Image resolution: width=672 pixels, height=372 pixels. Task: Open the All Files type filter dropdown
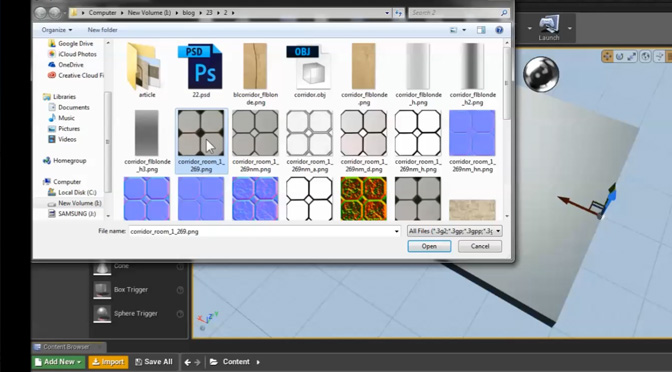click(454, 231)
